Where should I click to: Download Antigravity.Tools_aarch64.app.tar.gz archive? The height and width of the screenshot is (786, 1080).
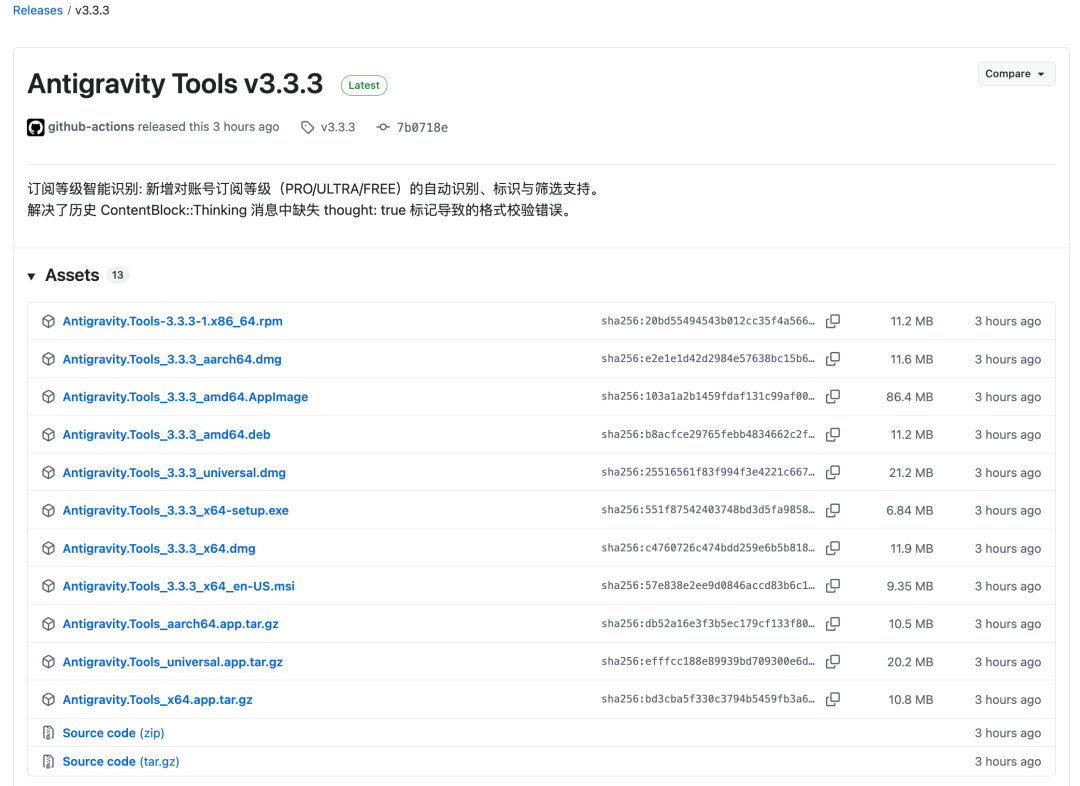coord(170,624)
